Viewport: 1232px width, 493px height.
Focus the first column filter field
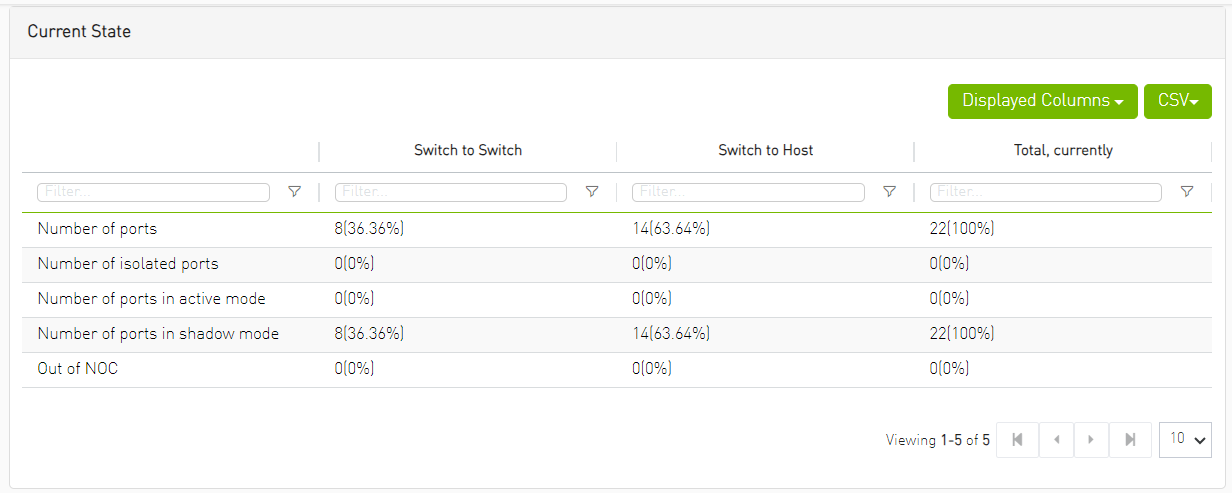pos(153,192)
